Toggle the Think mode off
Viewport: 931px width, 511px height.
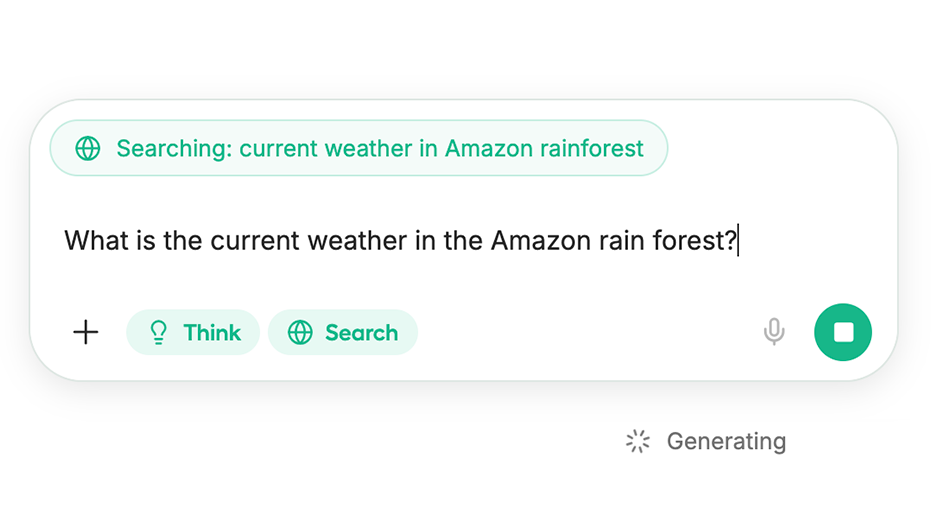point(193,333)
